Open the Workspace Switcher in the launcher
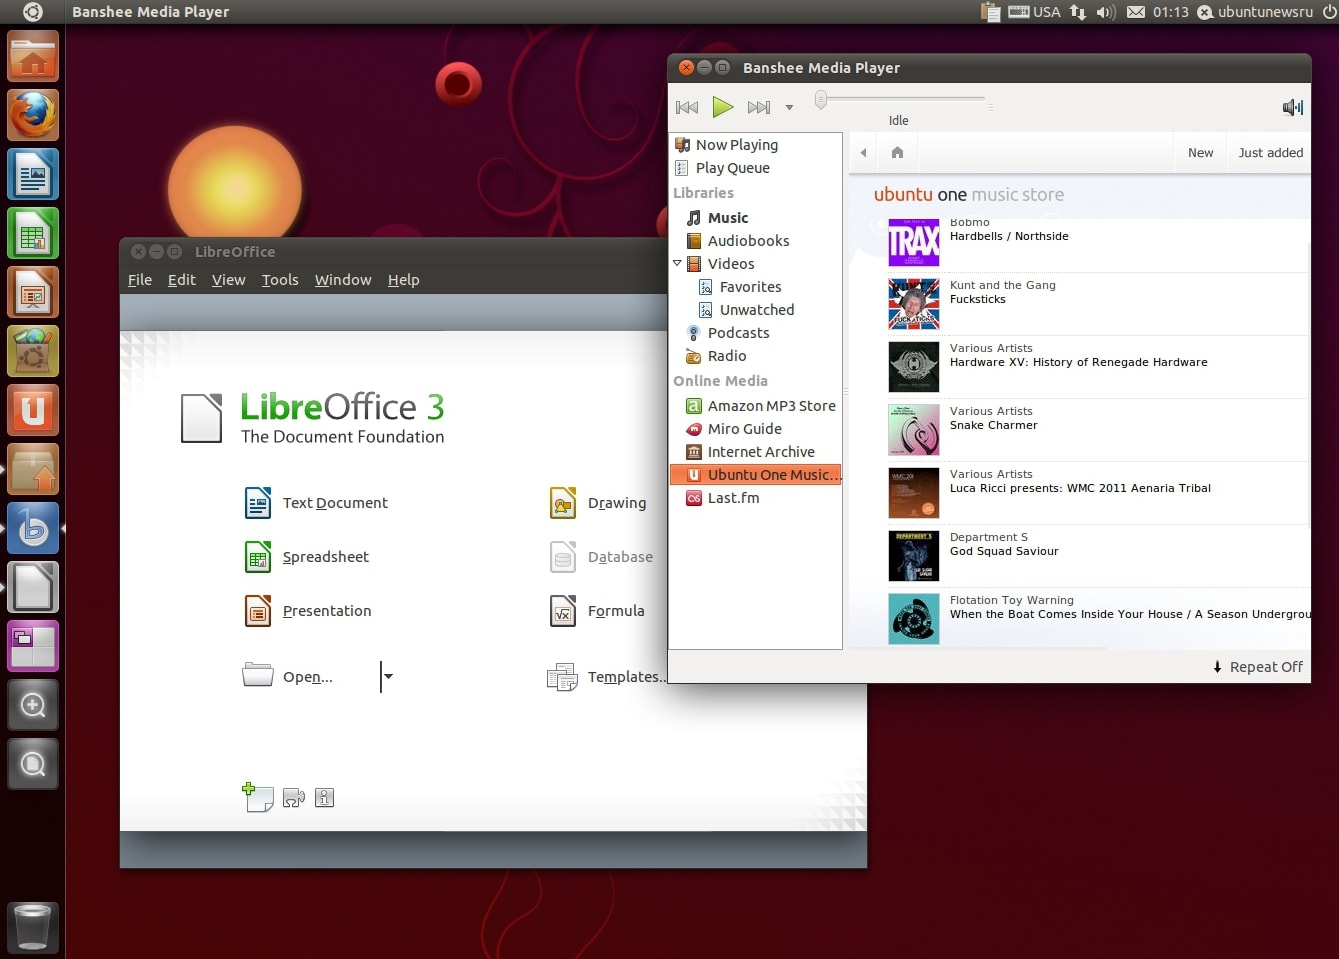This screenshot has height=959, width=1339. 33,646
